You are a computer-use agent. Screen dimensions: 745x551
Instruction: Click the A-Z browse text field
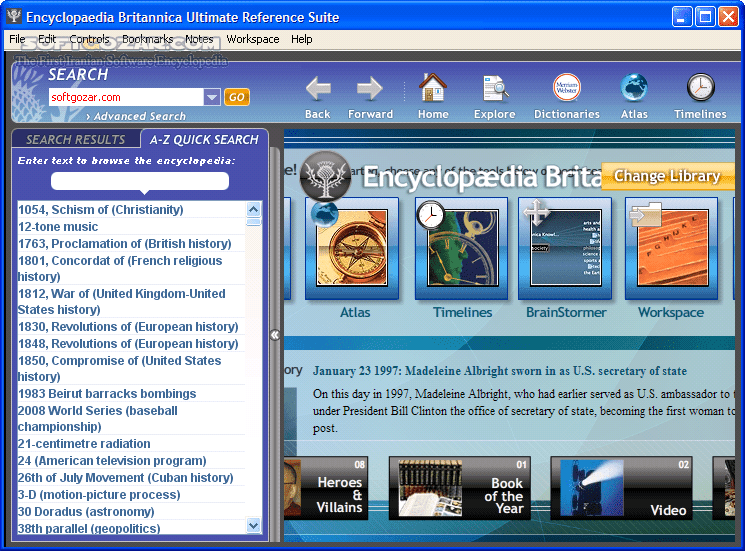tap(140, 181)
